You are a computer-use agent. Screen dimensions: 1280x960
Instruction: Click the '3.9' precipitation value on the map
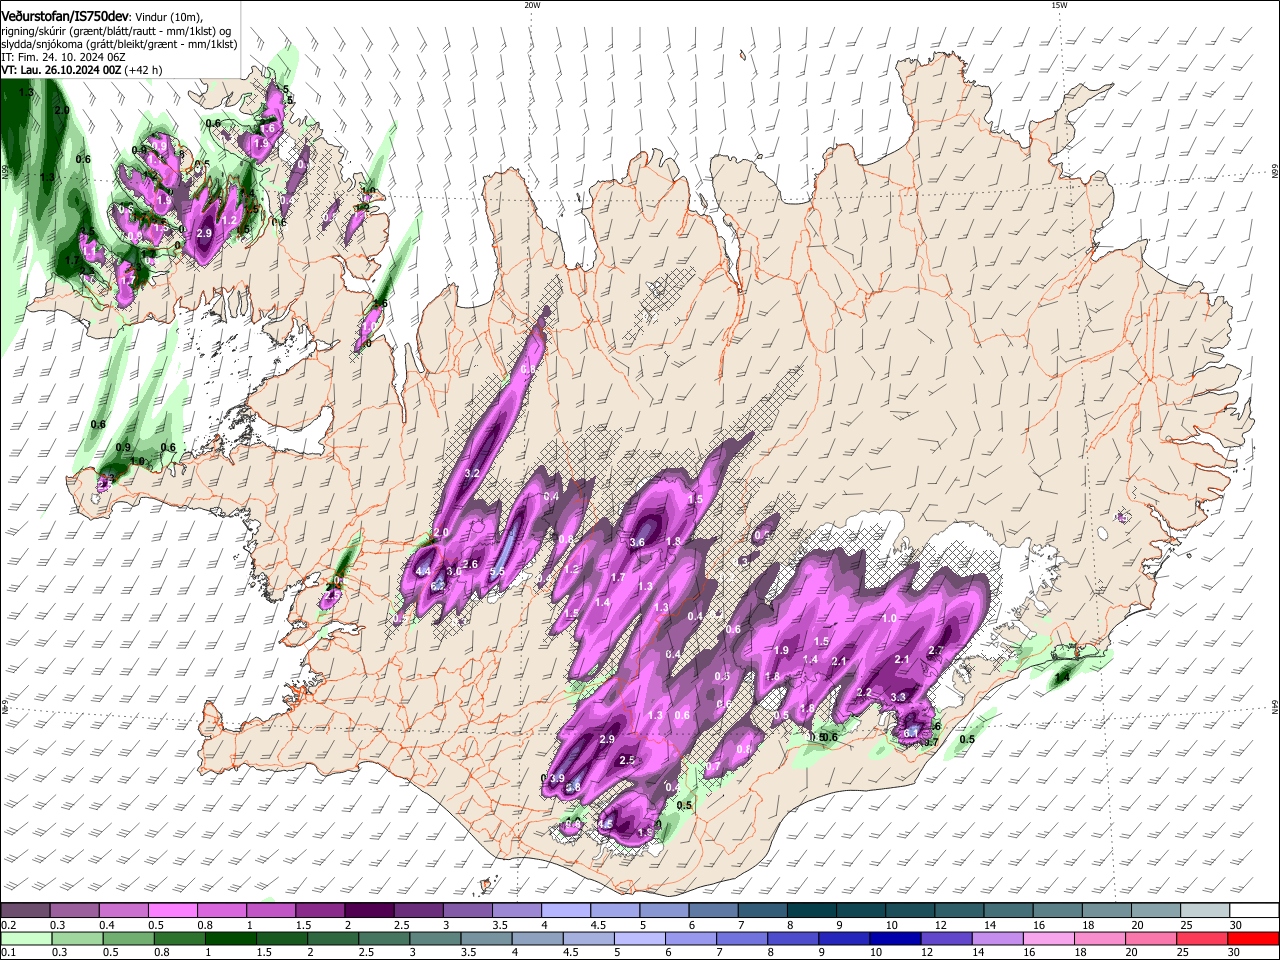pos(558,778)
